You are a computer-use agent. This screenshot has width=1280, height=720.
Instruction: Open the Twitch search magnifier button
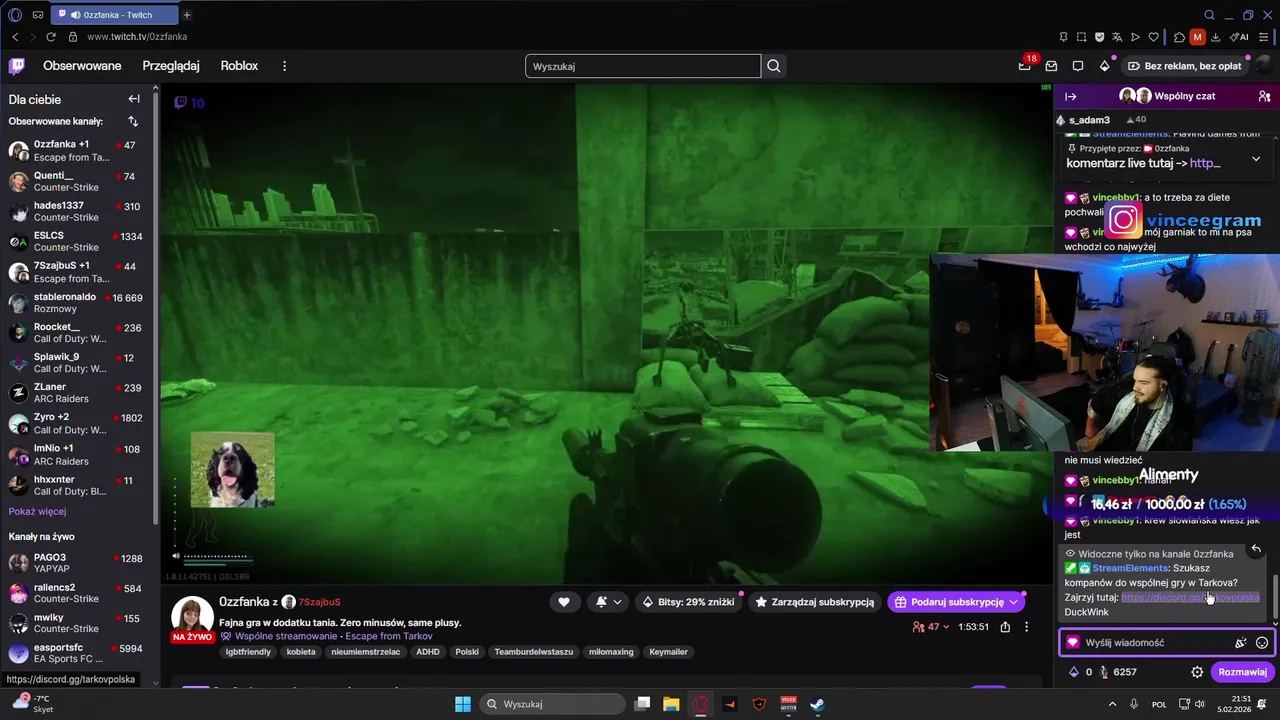(x=774, y=66)
